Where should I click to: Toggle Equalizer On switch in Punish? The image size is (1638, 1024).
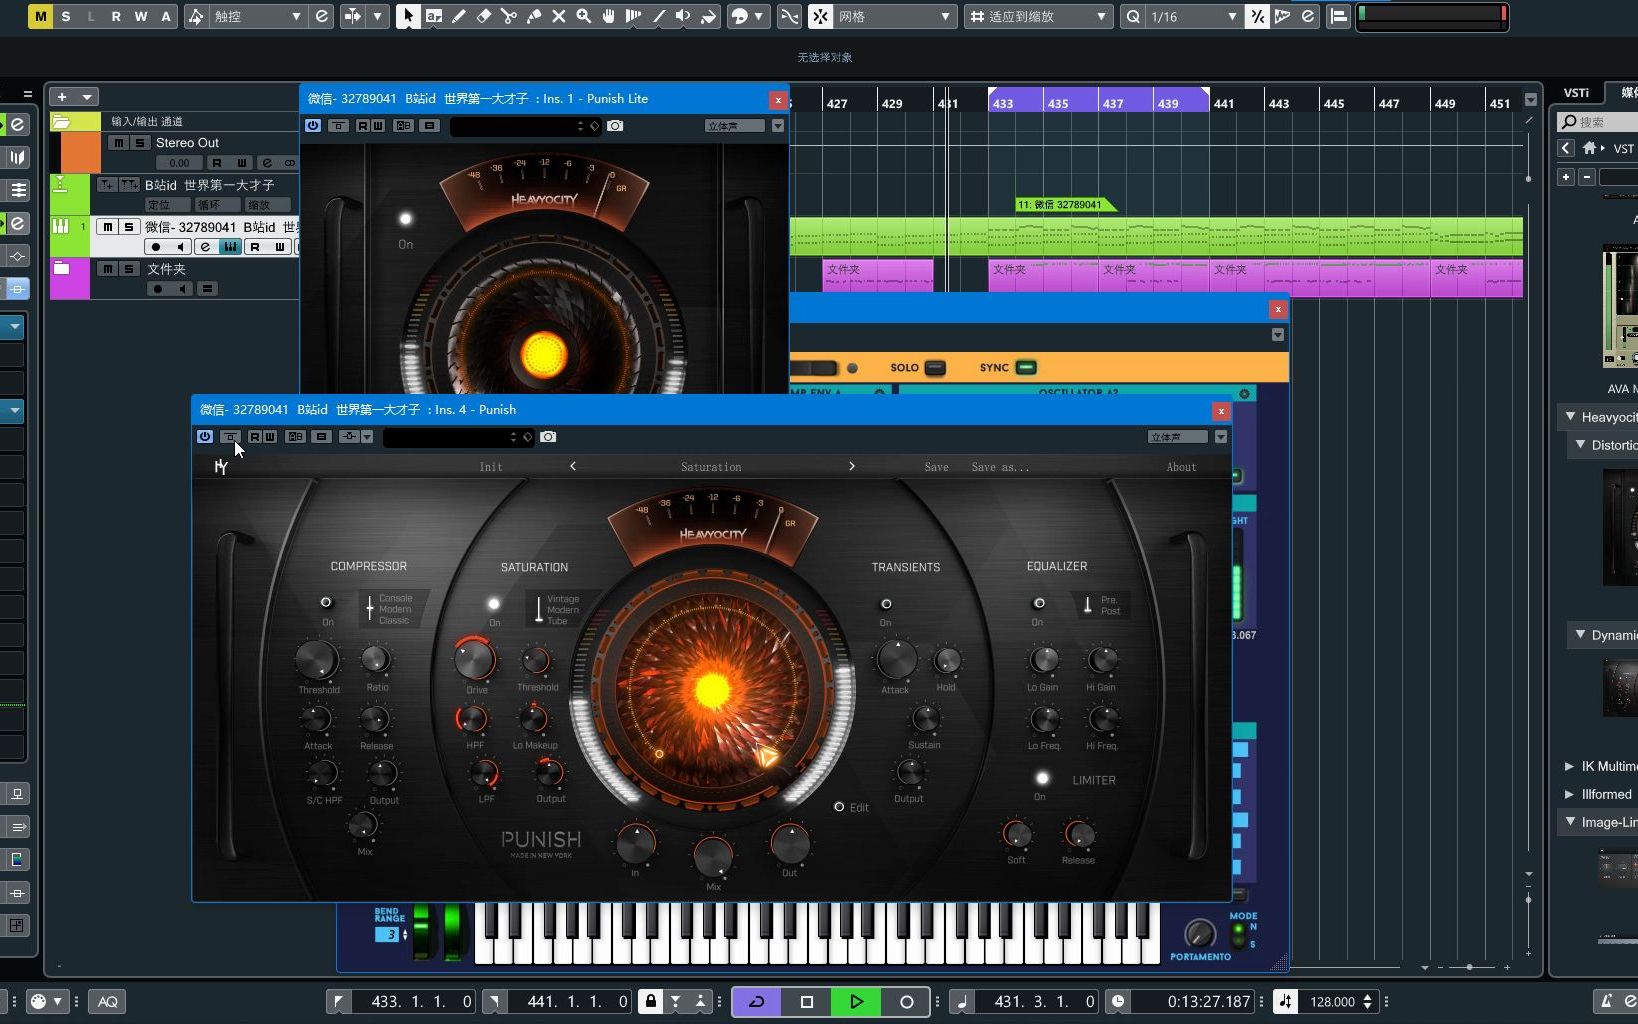1039,603
